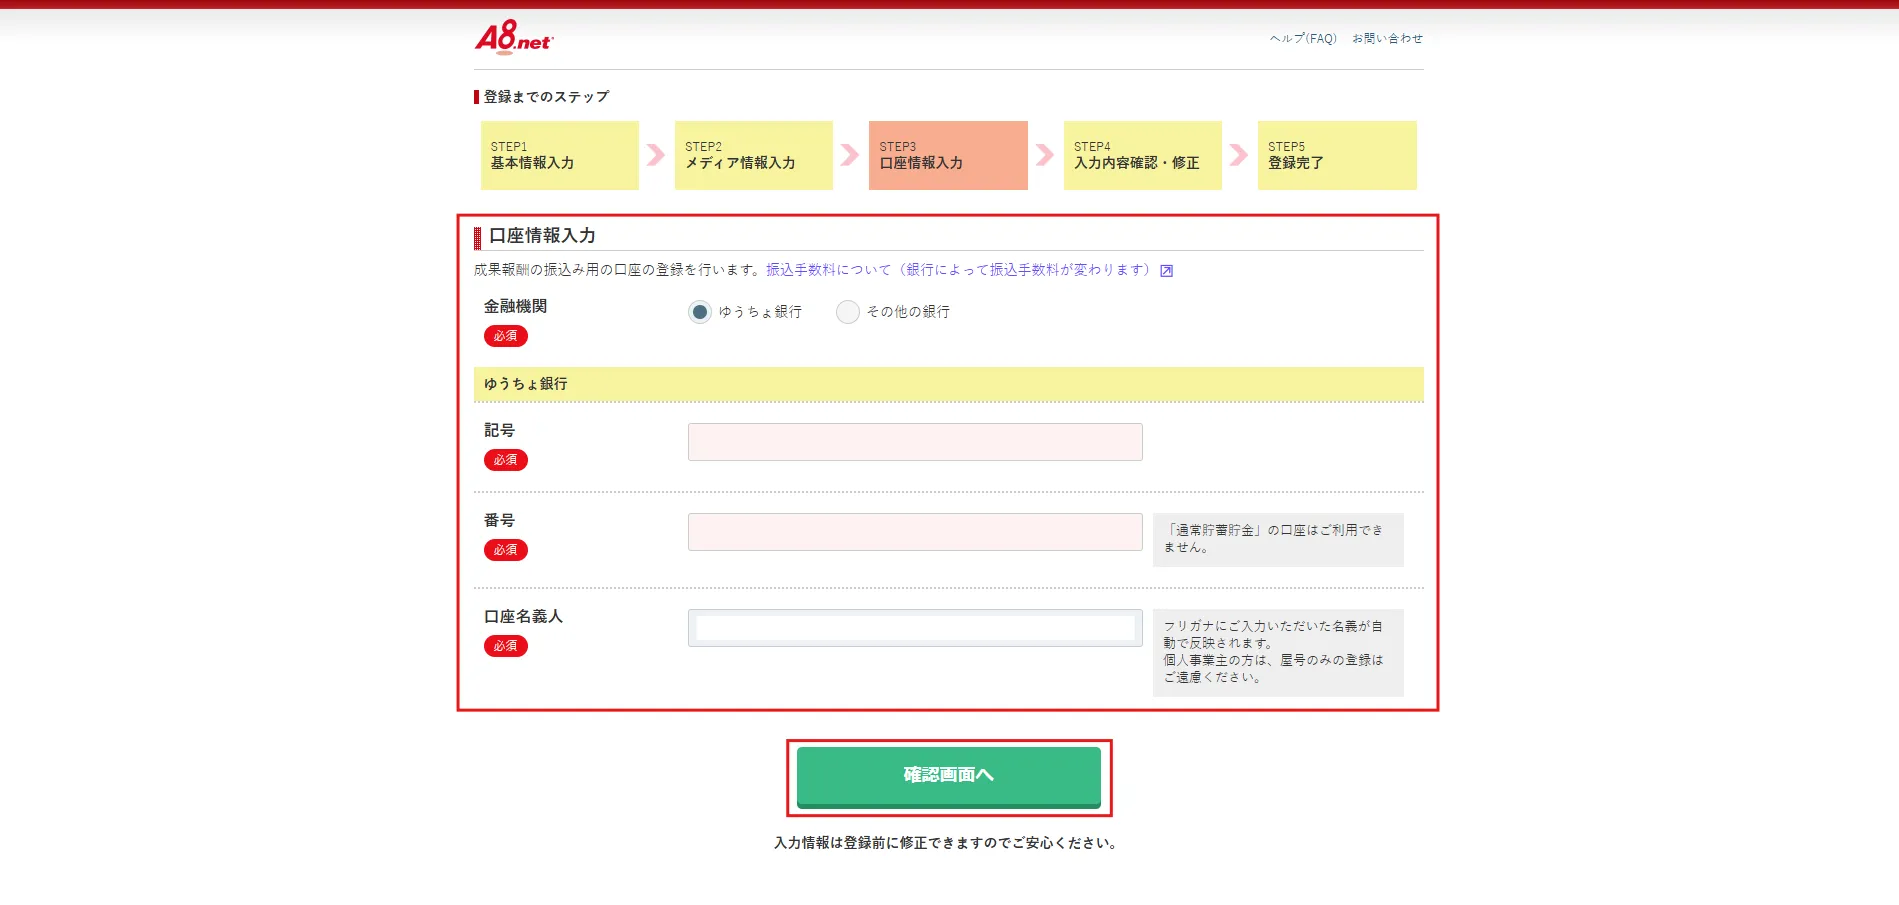Click the 必須 badge under 口座名義人
The height and width of the screenshot is (905, 1899).
coord(506,646)
